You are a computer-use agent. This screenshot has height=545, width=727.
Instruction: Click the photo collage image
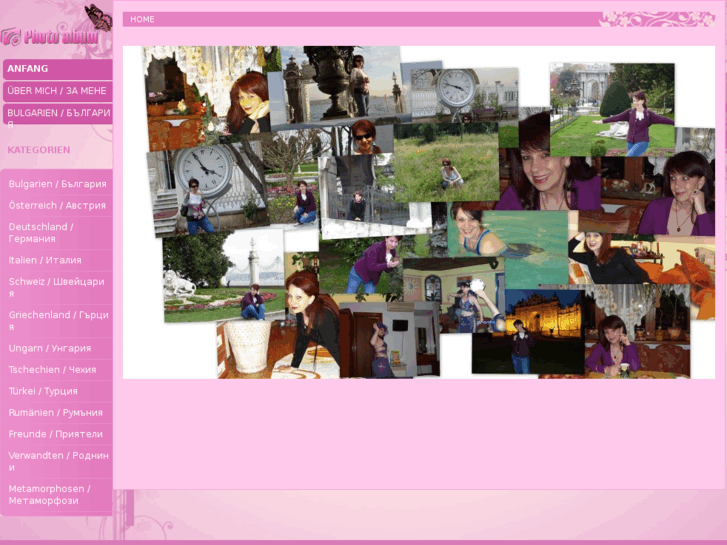[419, 212]
